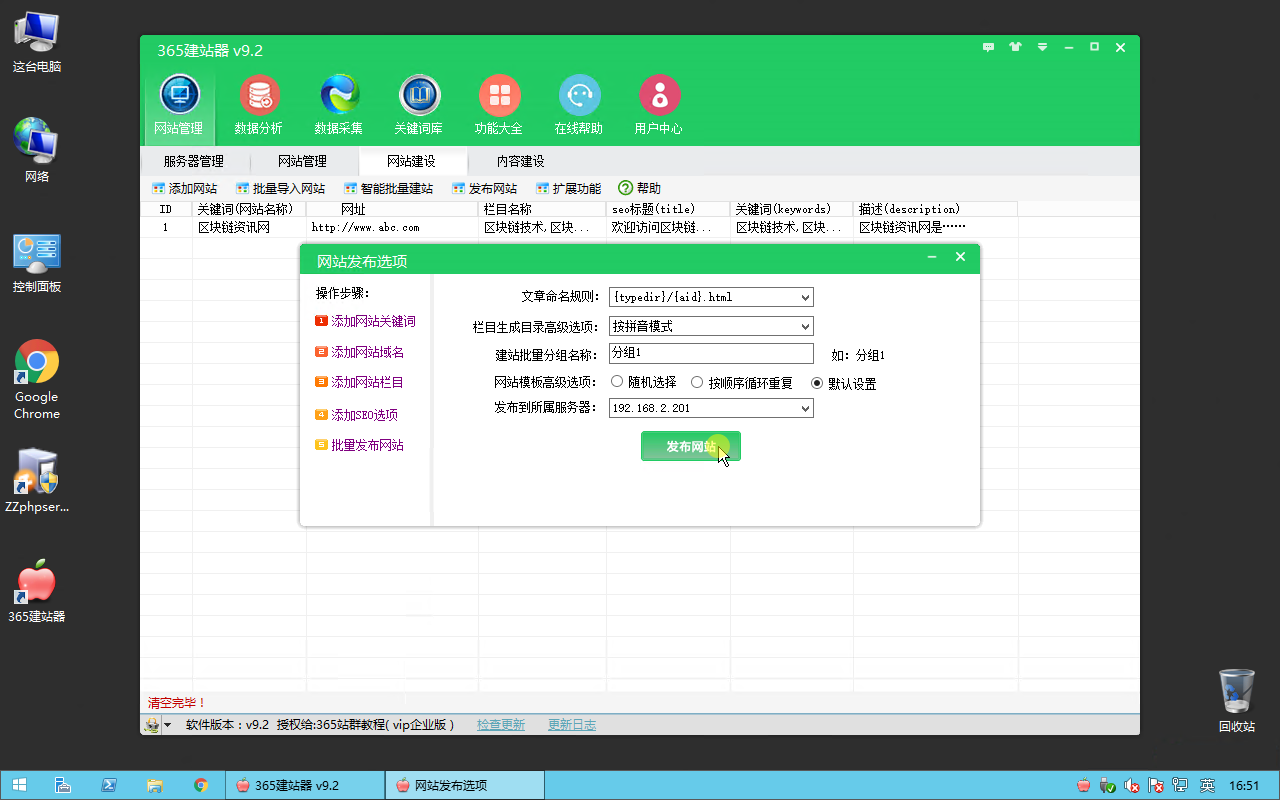The width and height of the screenshot is (1280, 800).
Task: Click the status bar dropdown arrow icon
Action: pos(167,726)
